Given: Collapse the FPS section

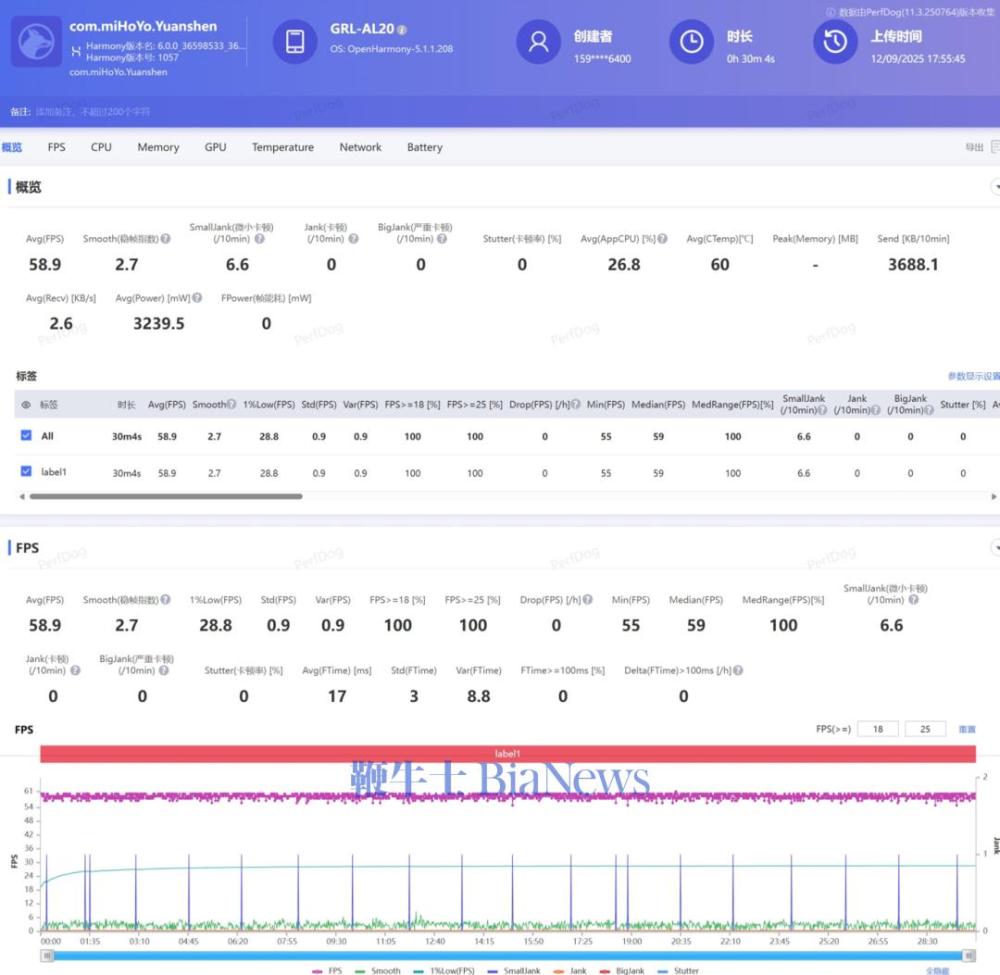Looking at the screenshot, I should pos(996,548).
